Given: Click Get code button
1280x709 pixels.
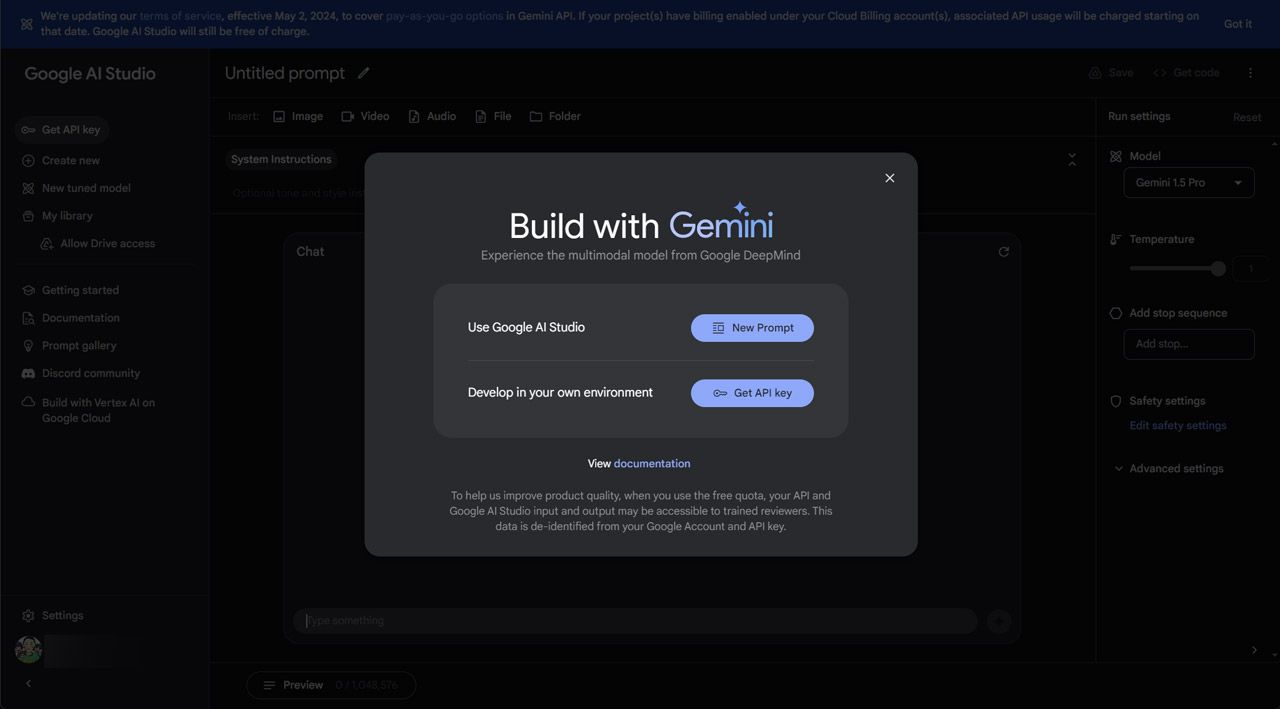Looking at the screenshot, I should [1186, 73].
